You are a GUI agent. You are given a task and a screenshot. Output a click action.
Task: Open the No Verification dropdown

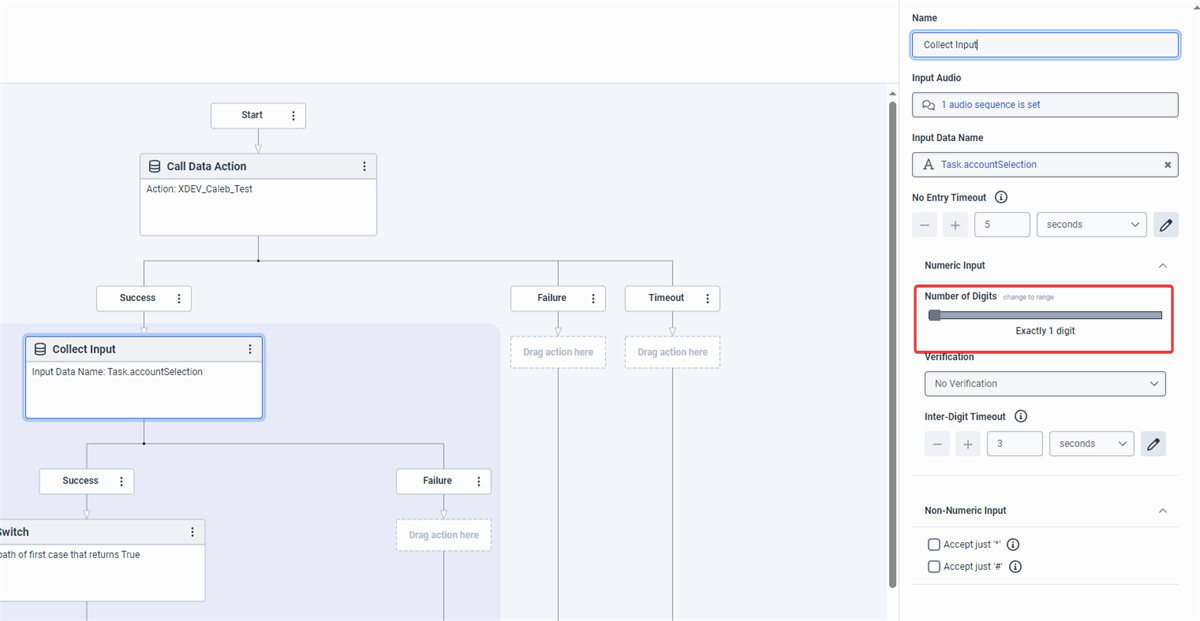(1044, 384)
